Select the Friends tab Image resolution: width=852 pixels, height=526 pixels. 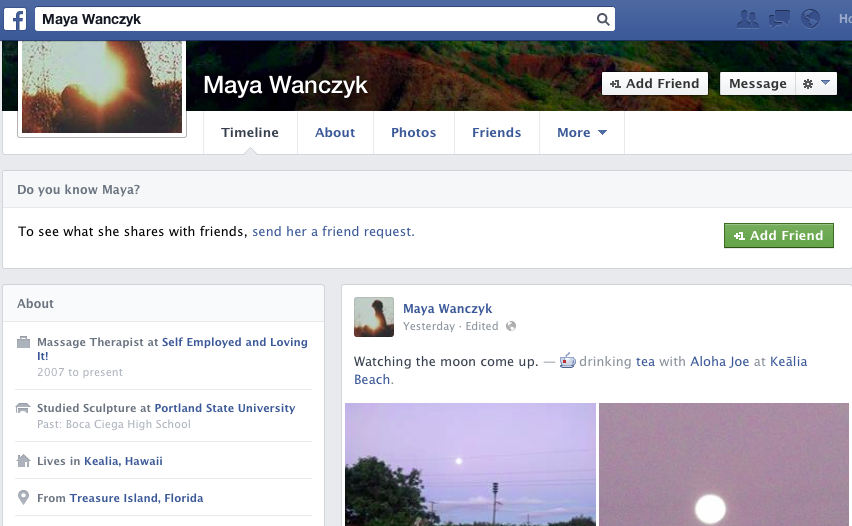[496, 132]
